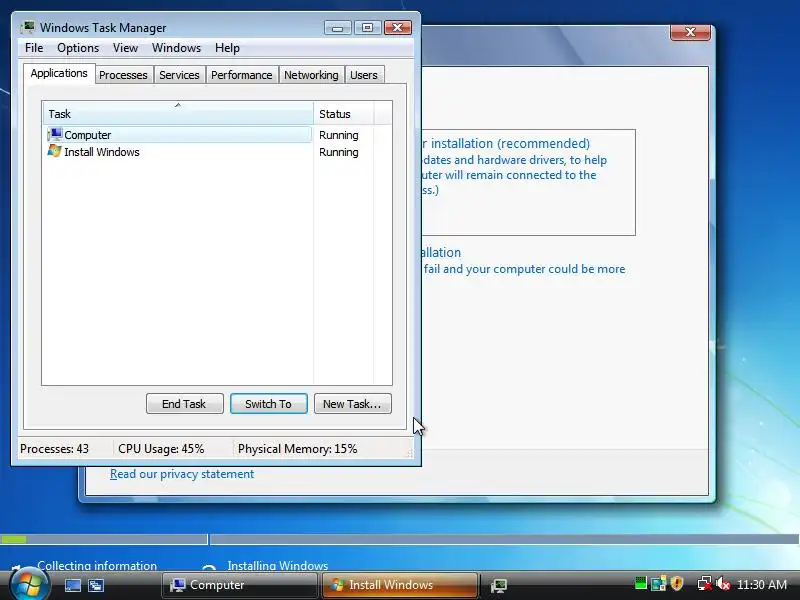The width and height of the screenshot is (800, 600).
Task: Click Running status for Computer
Action: (339, 135)
